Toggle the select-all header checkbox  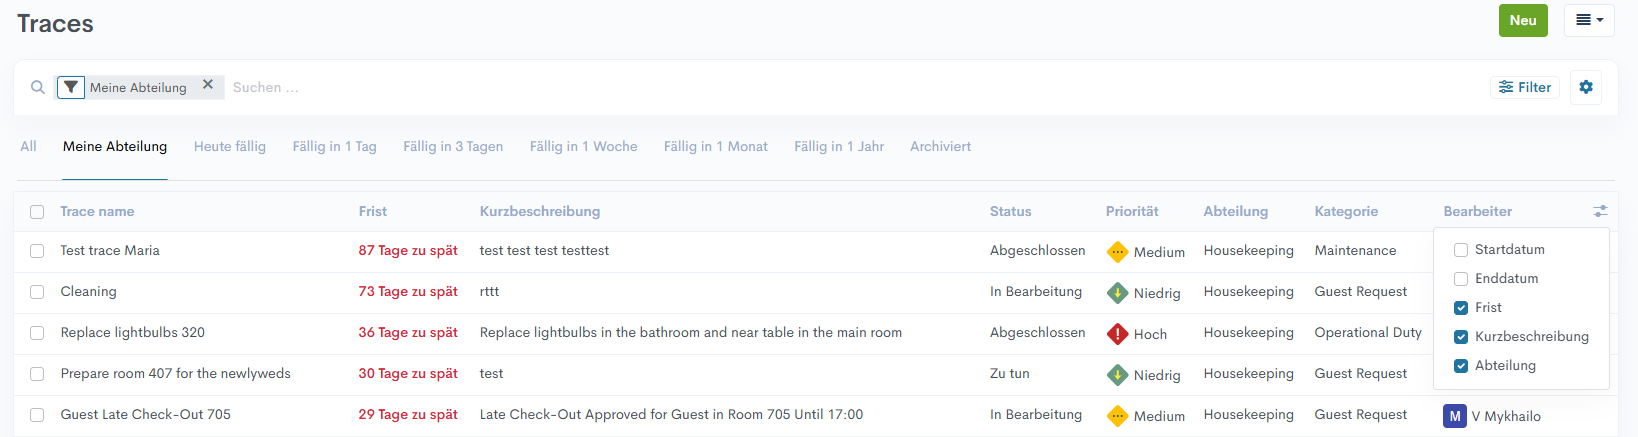click(x=37, y=212)
